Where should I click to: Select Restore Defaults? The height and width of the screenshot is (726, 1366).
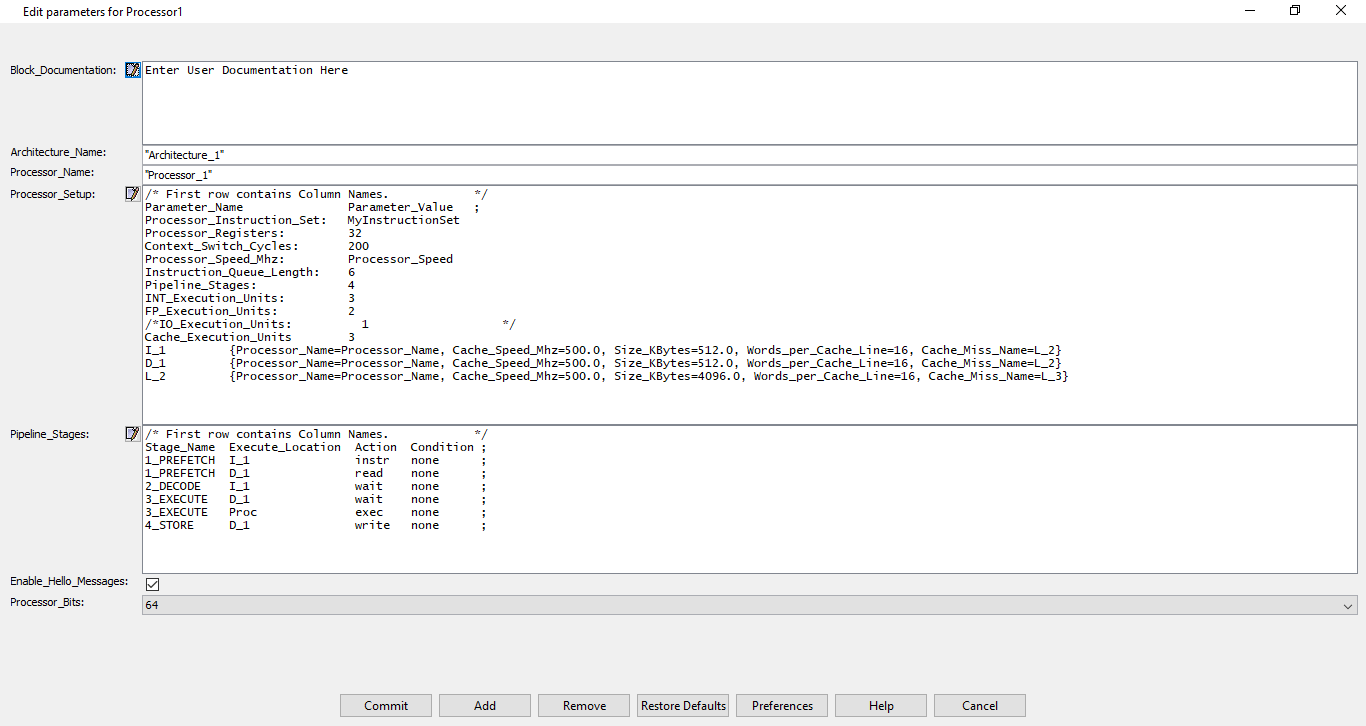pos(683,705)
